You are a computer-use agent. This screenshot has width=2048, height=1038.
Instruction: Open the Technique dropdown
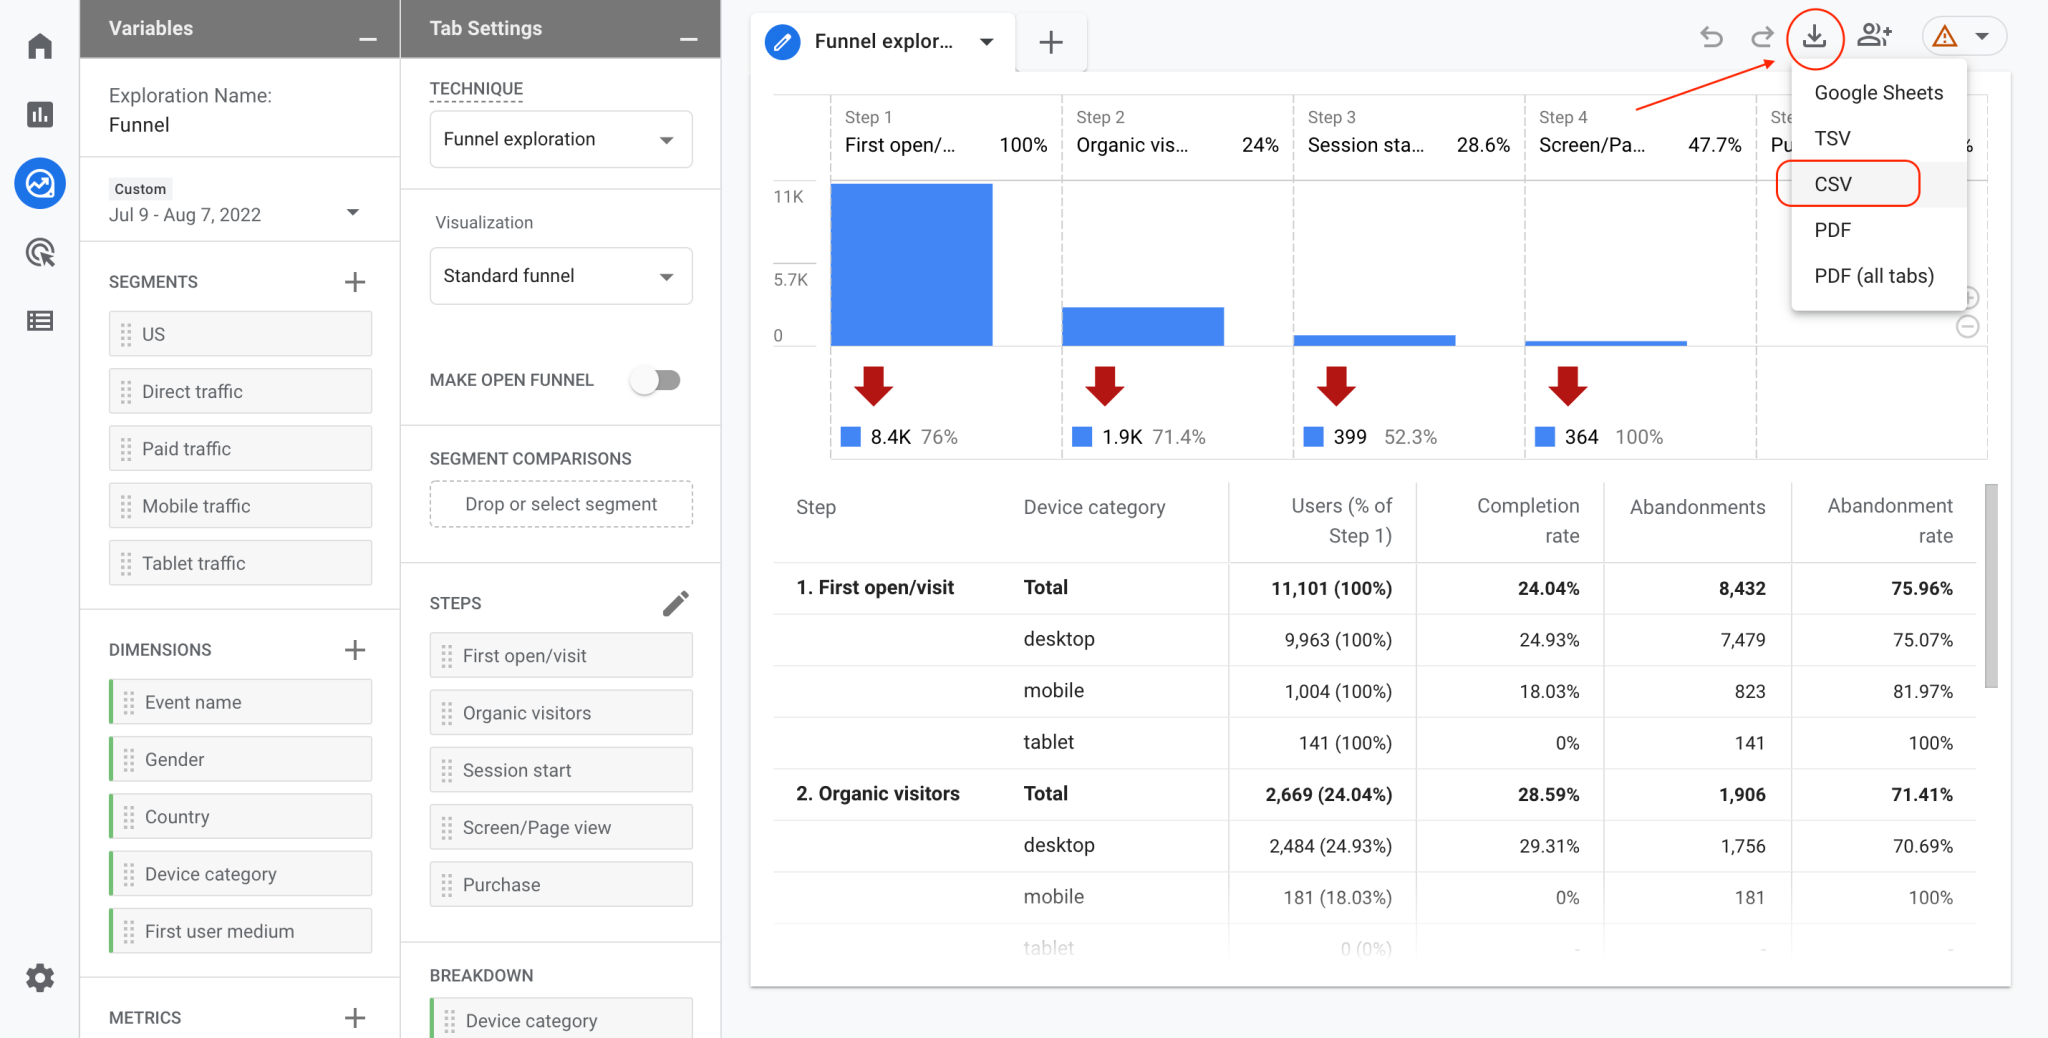click(560, 139)
